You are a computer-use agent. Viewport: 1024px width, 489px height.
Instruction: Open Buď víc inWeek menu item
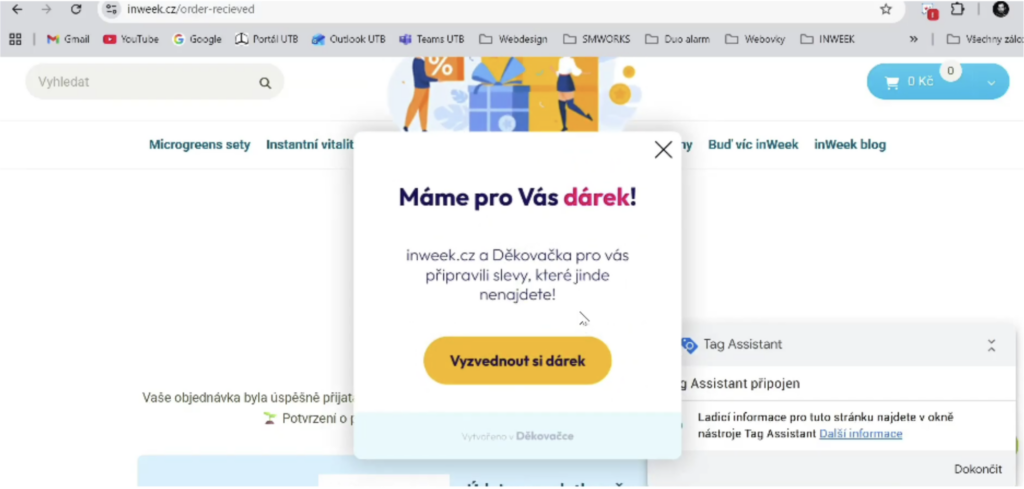click(753, 145)
